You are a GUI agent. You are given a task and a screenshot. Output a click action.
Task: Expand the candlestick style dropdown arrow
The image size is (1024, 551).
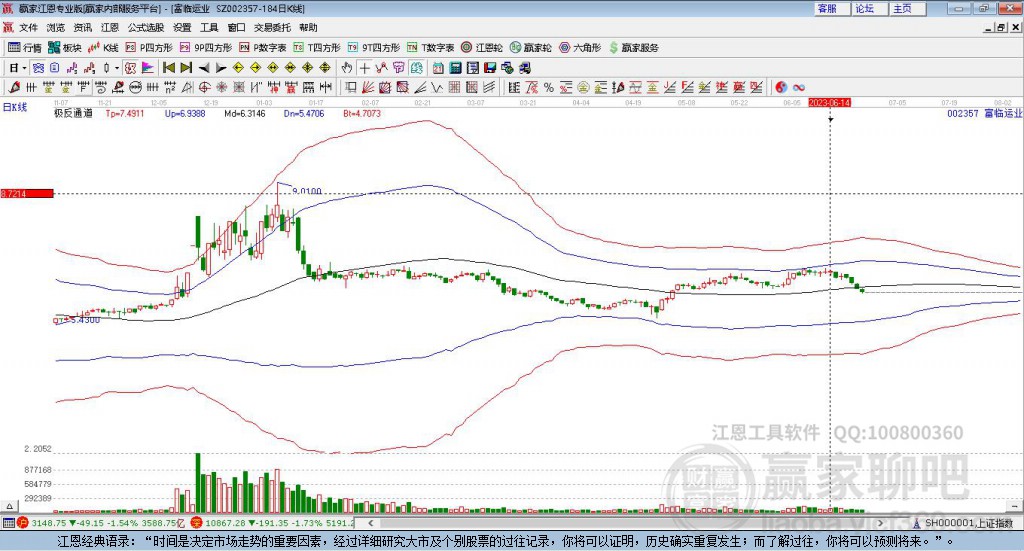click(x=117, y=68)
